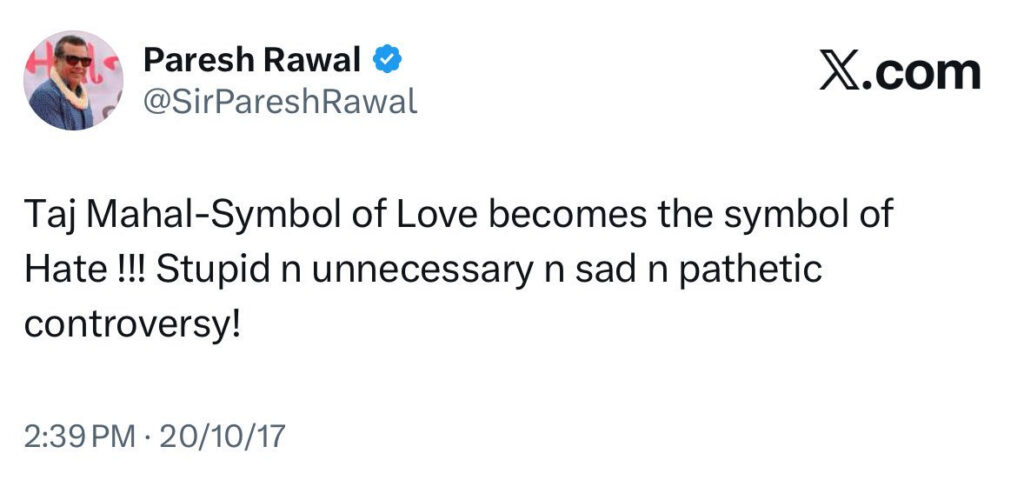1024x480 pixels.
Task: Open the Paresh Rawal display name
Action: pos(253,61)
